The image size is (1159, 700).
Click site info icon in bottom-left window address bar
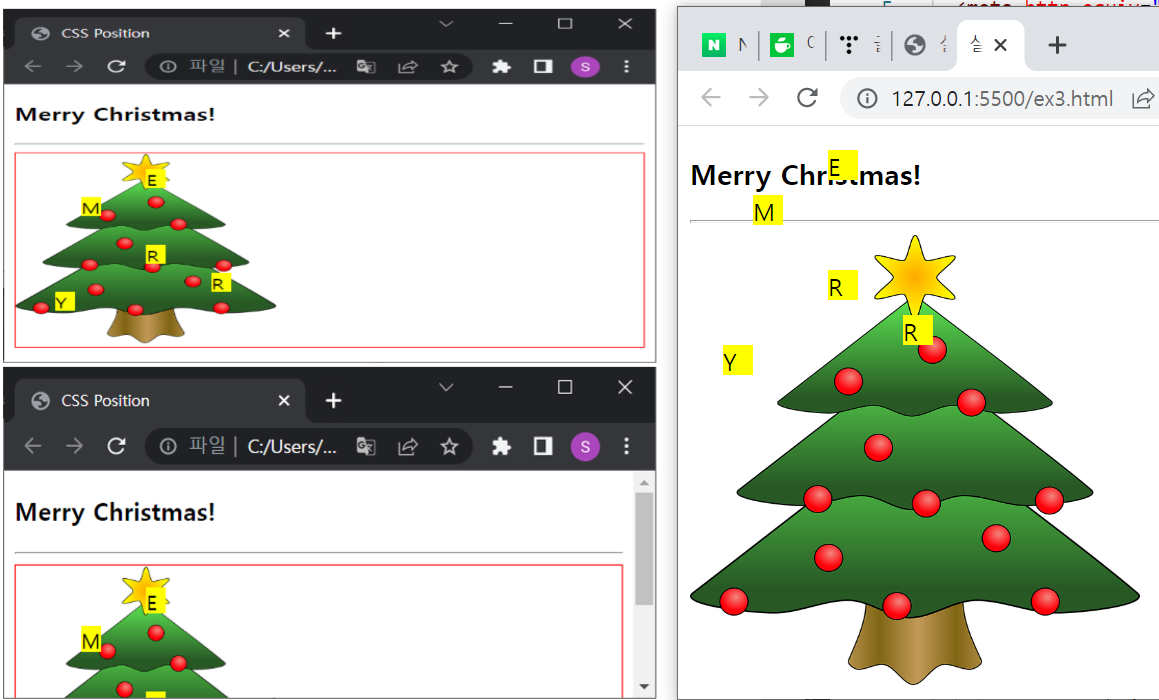(168, 446)
